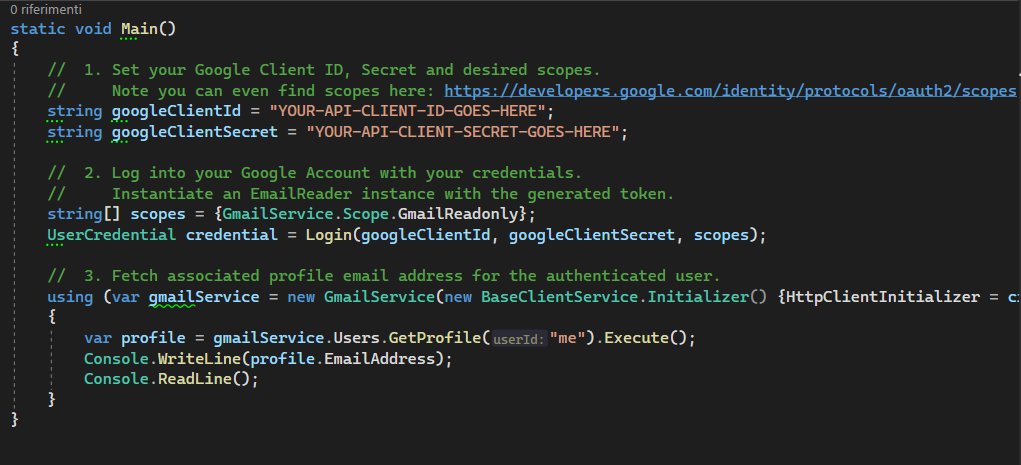
Task: Click the "YOUR-API-CLIENT-SECRET-GOES-HERE" string literal
Action: [x=467, y=132]
